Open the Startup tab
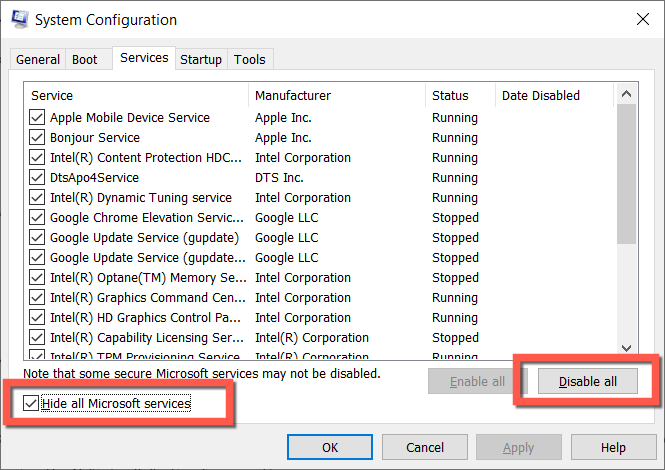The image size is (665, 470). click(200, 60)
